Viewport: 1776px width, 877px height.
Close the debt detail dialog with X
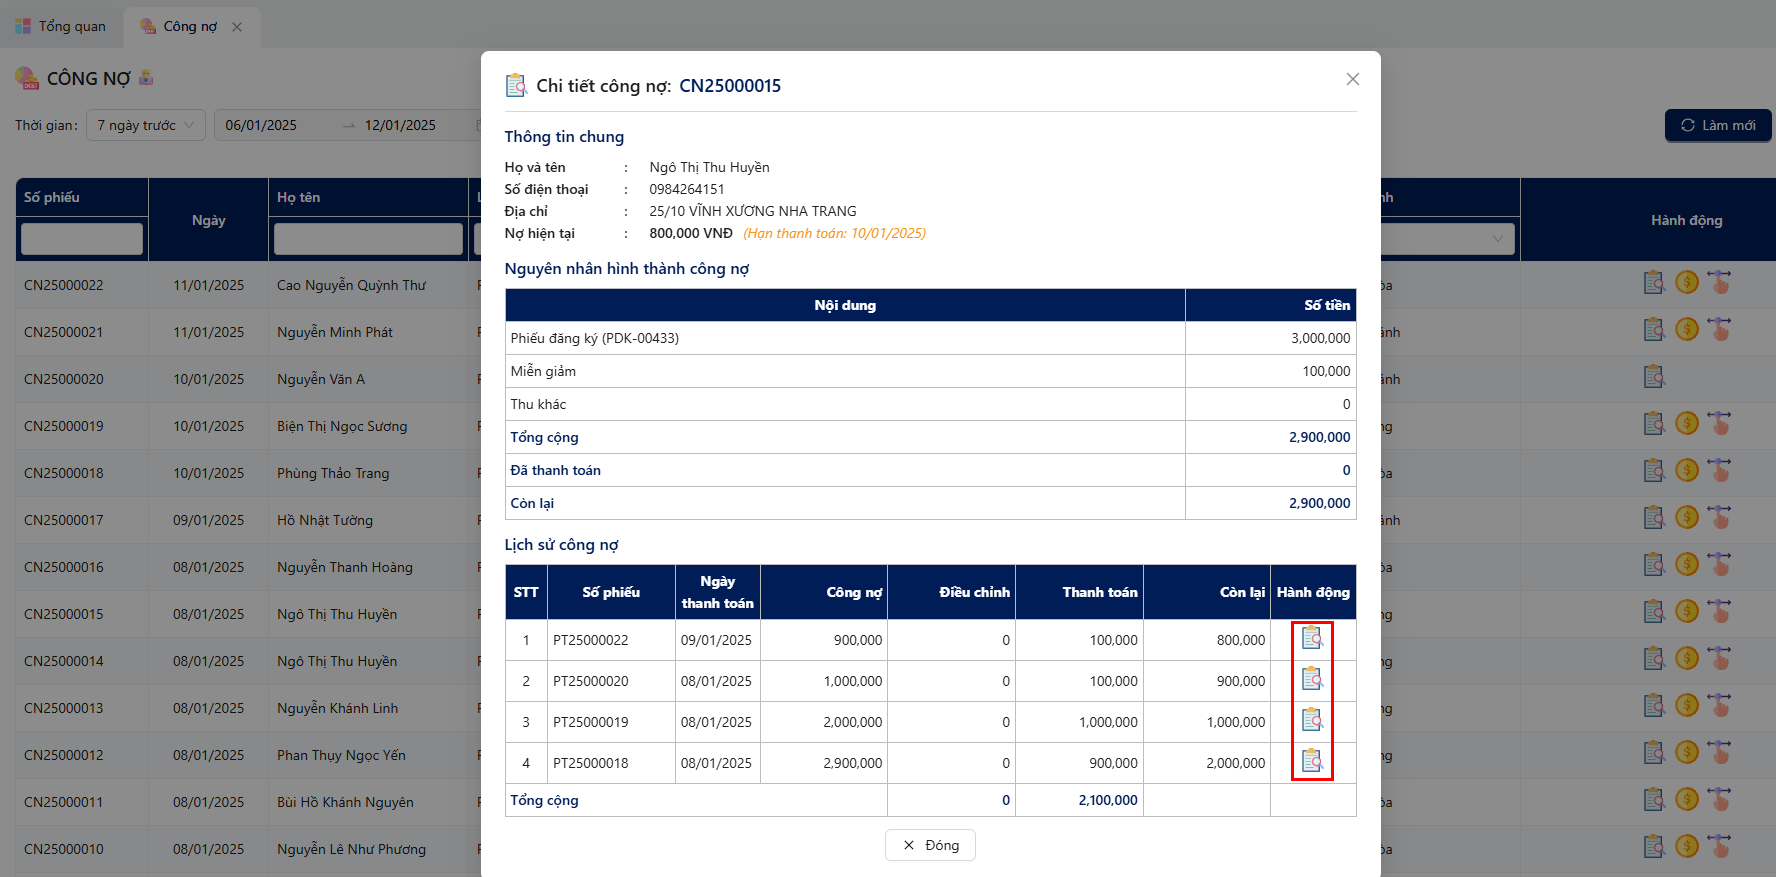click(1352, 79)
